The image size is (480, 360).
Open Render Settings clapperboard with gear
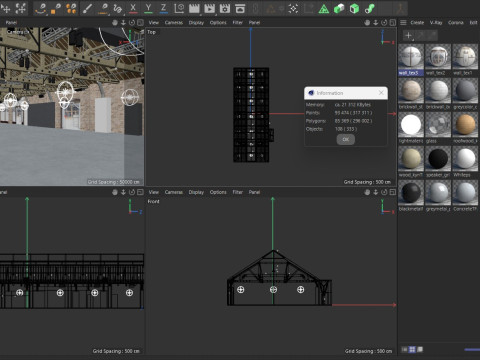tap(225, 8)
